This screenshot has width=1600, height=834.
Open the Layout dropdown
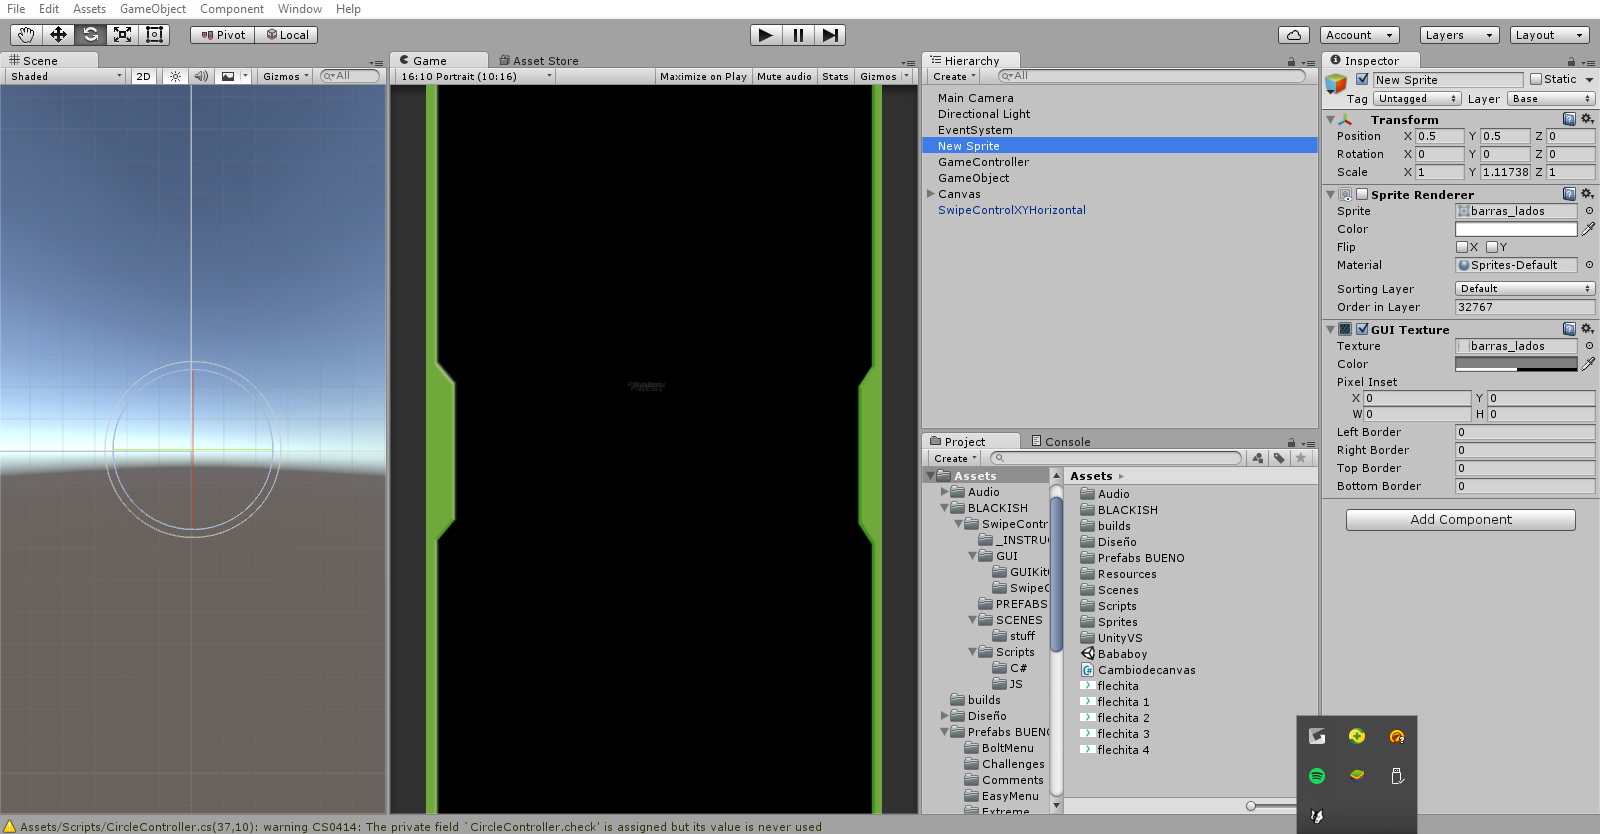pos(1550,35)
